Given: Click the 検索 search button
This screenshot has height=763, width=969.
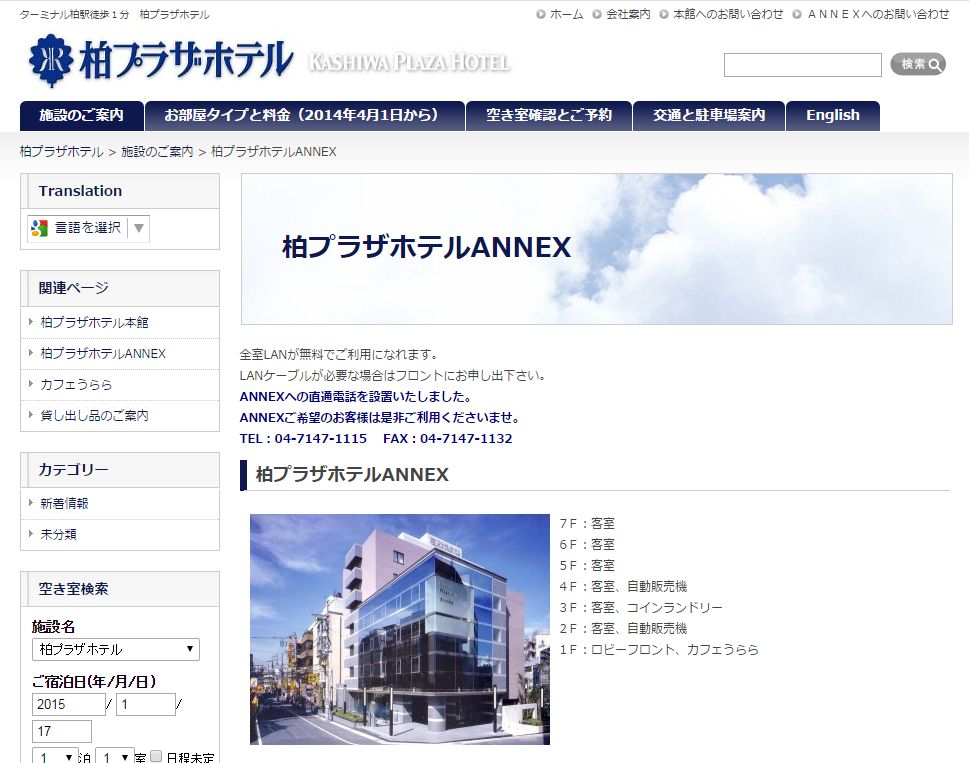Looking at the screenshot, I should click(918, 64).
